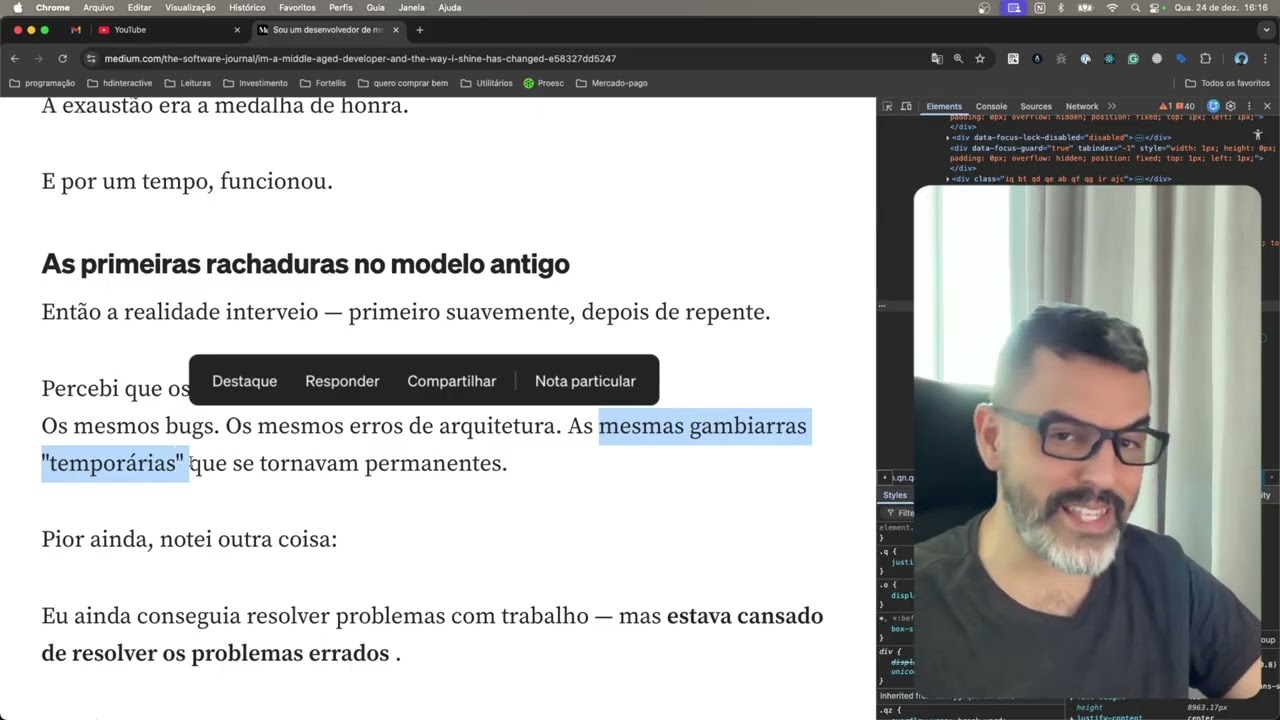Expand the div class="iq bt qd" node
This screenshot has width=1280, height=720.
948,179
